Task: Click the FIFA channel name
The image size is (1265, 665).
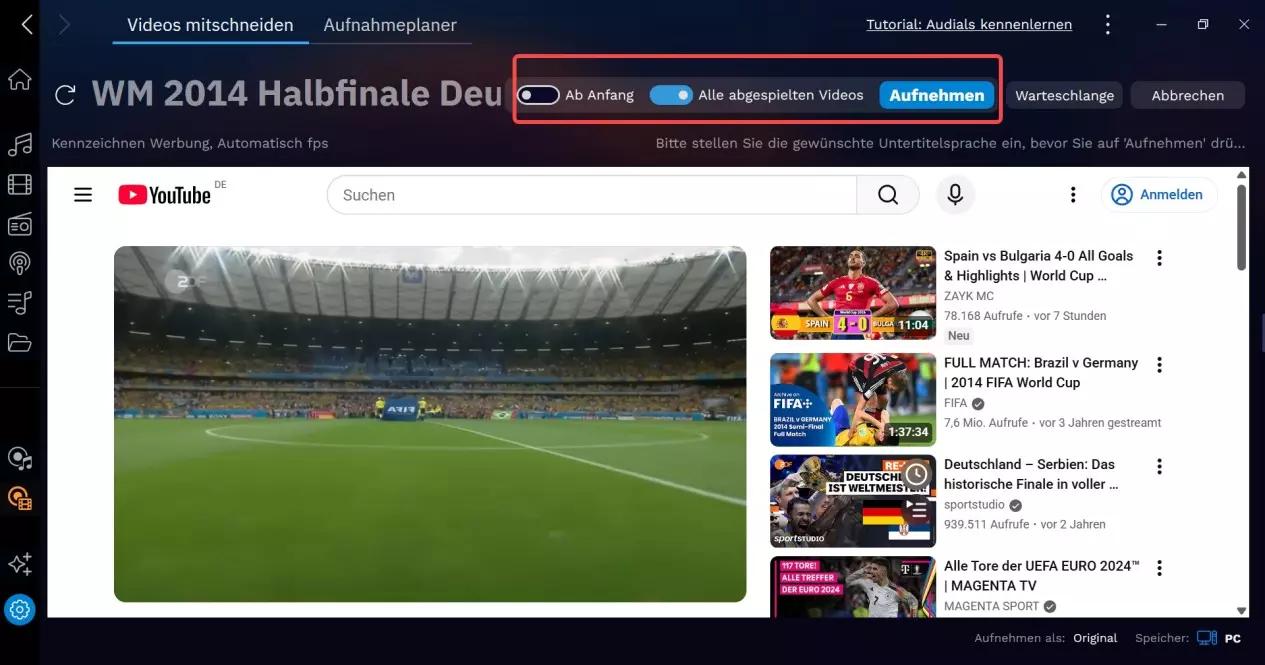Action: click(x=956, y=403)
